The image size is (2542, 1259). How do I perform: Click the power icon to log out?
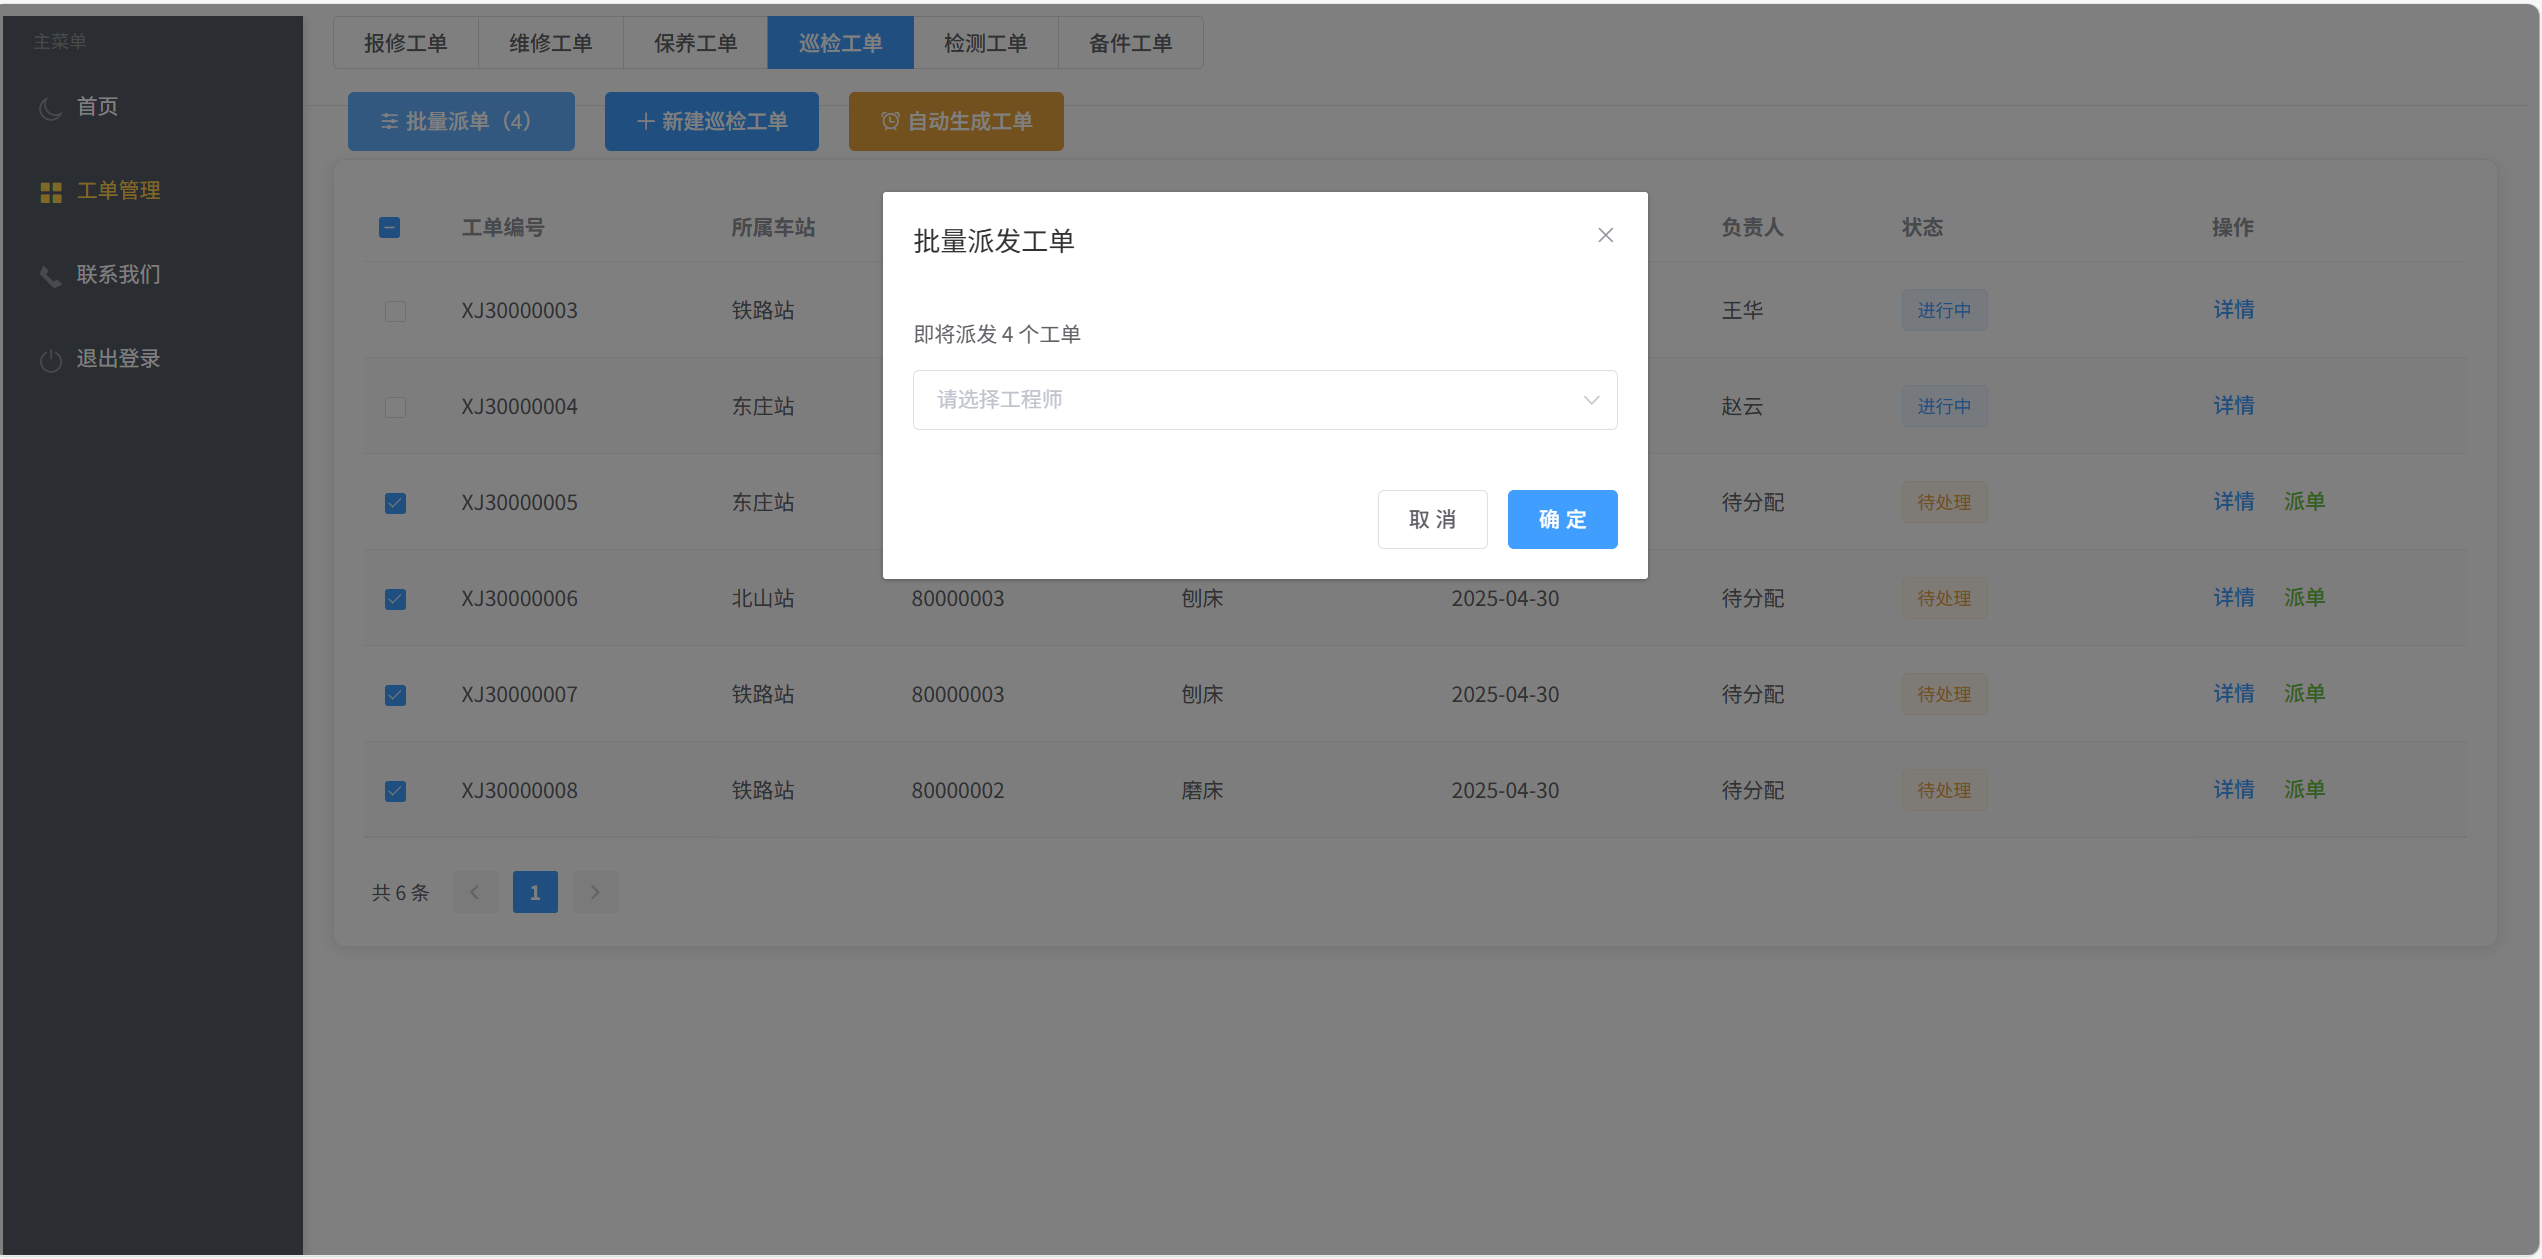click(50, 360)
